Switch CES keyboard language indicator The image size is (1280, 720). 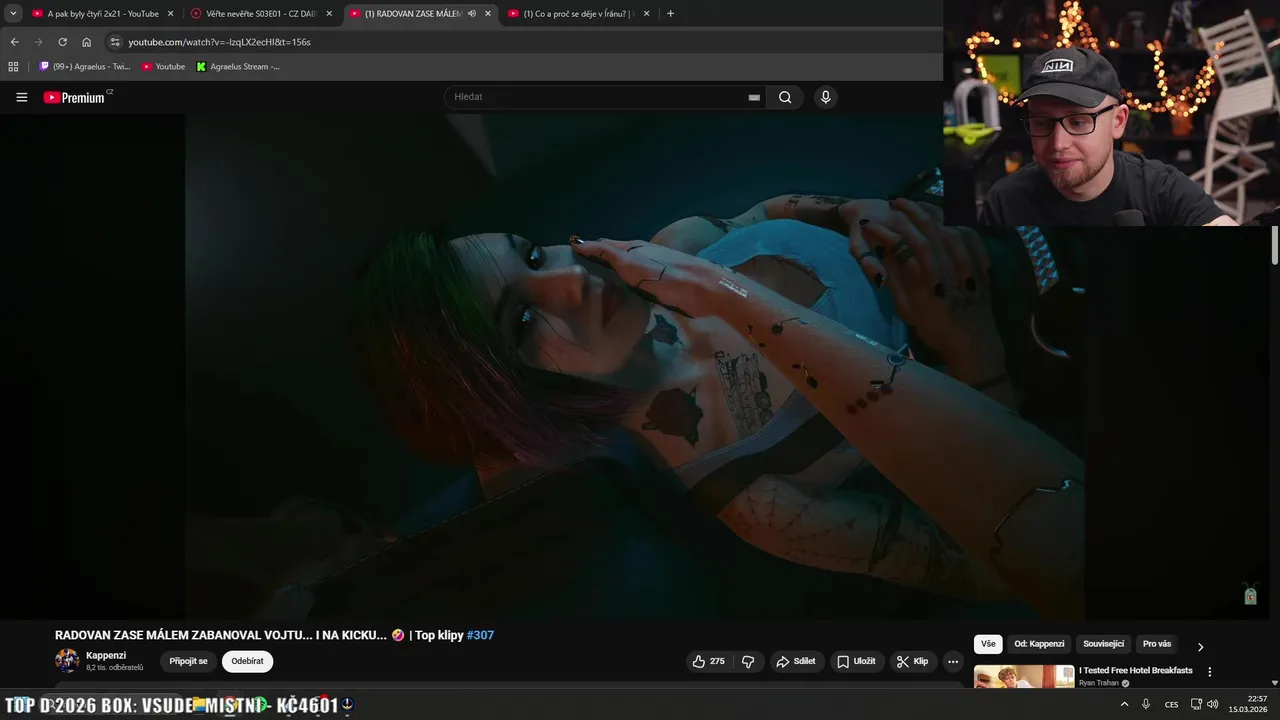tap(1171, 704)
